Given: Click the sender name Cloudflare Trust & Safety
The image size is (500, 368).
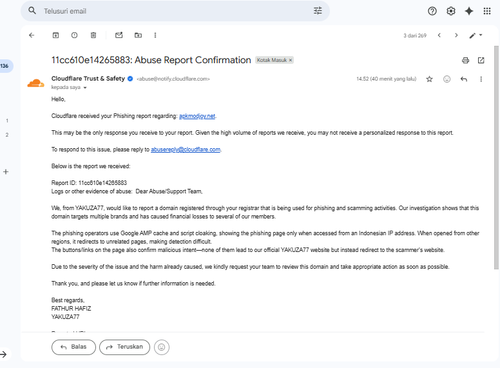Looking at the screenshot, I should tap(88, 79).
